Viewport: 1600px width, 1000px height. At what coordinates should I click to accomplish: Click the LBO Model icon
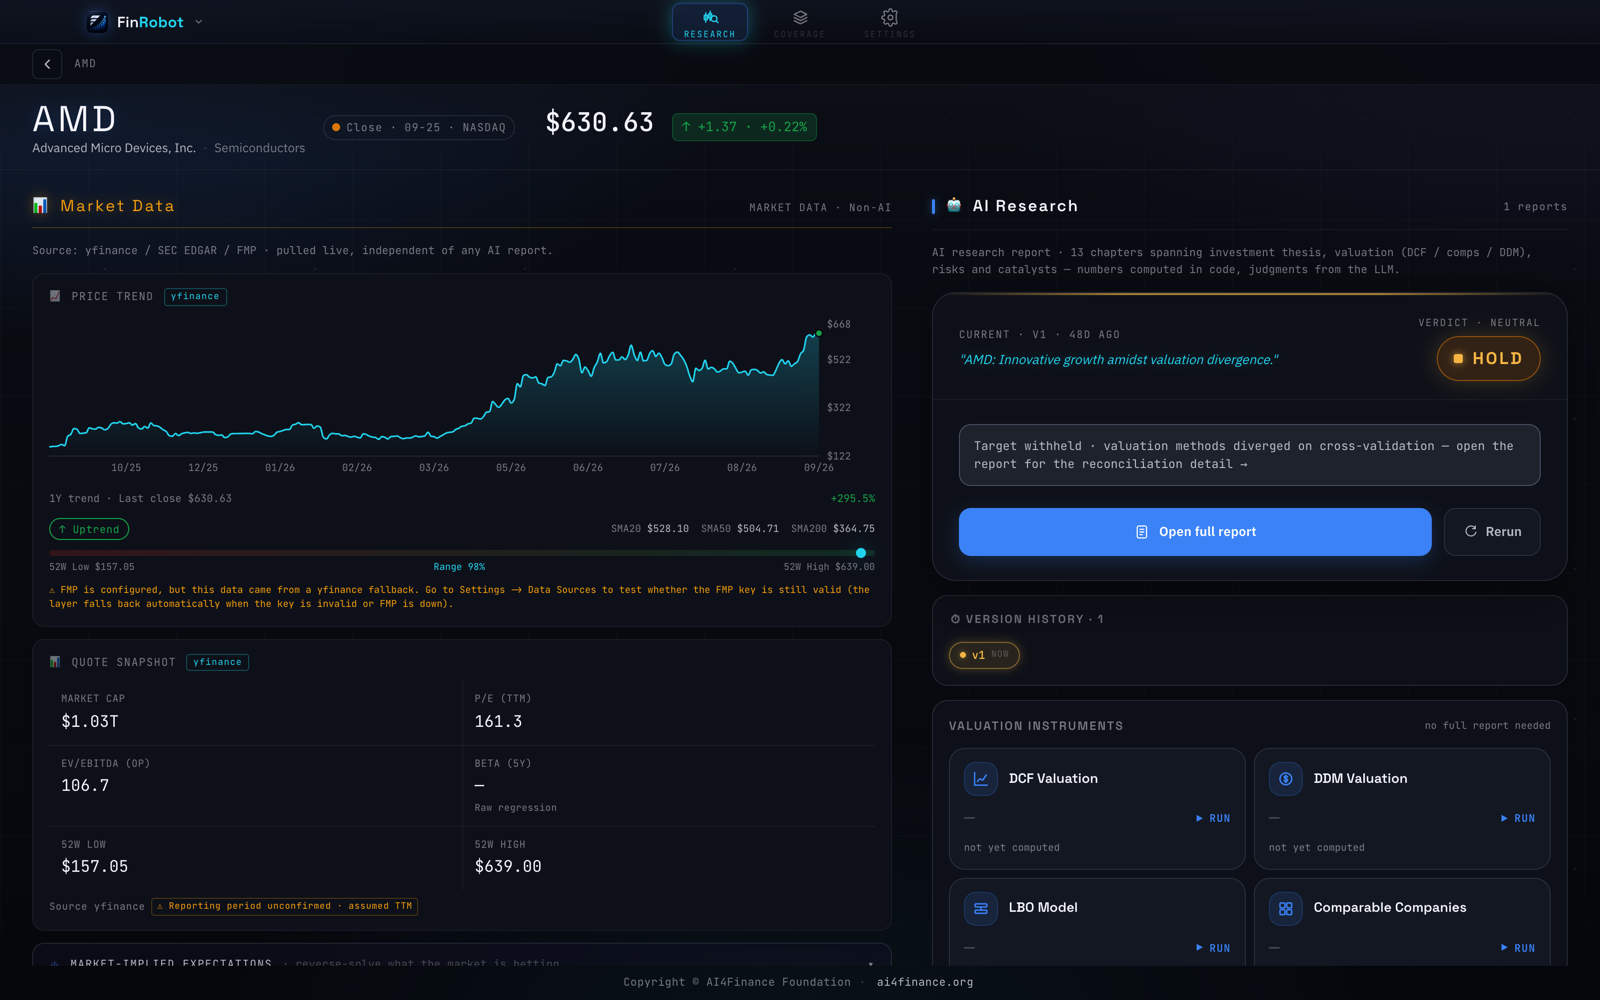(980, 908)
